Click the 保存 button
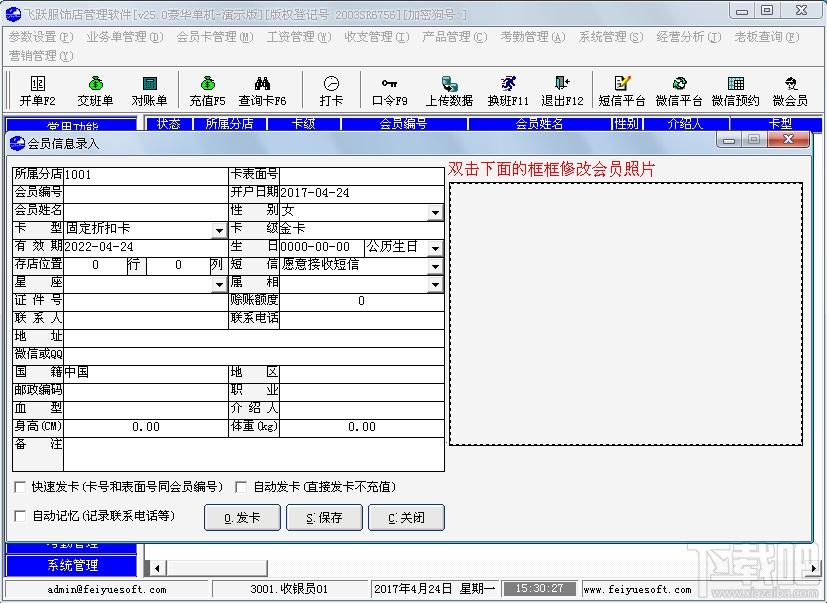 [x=324, y=518]
